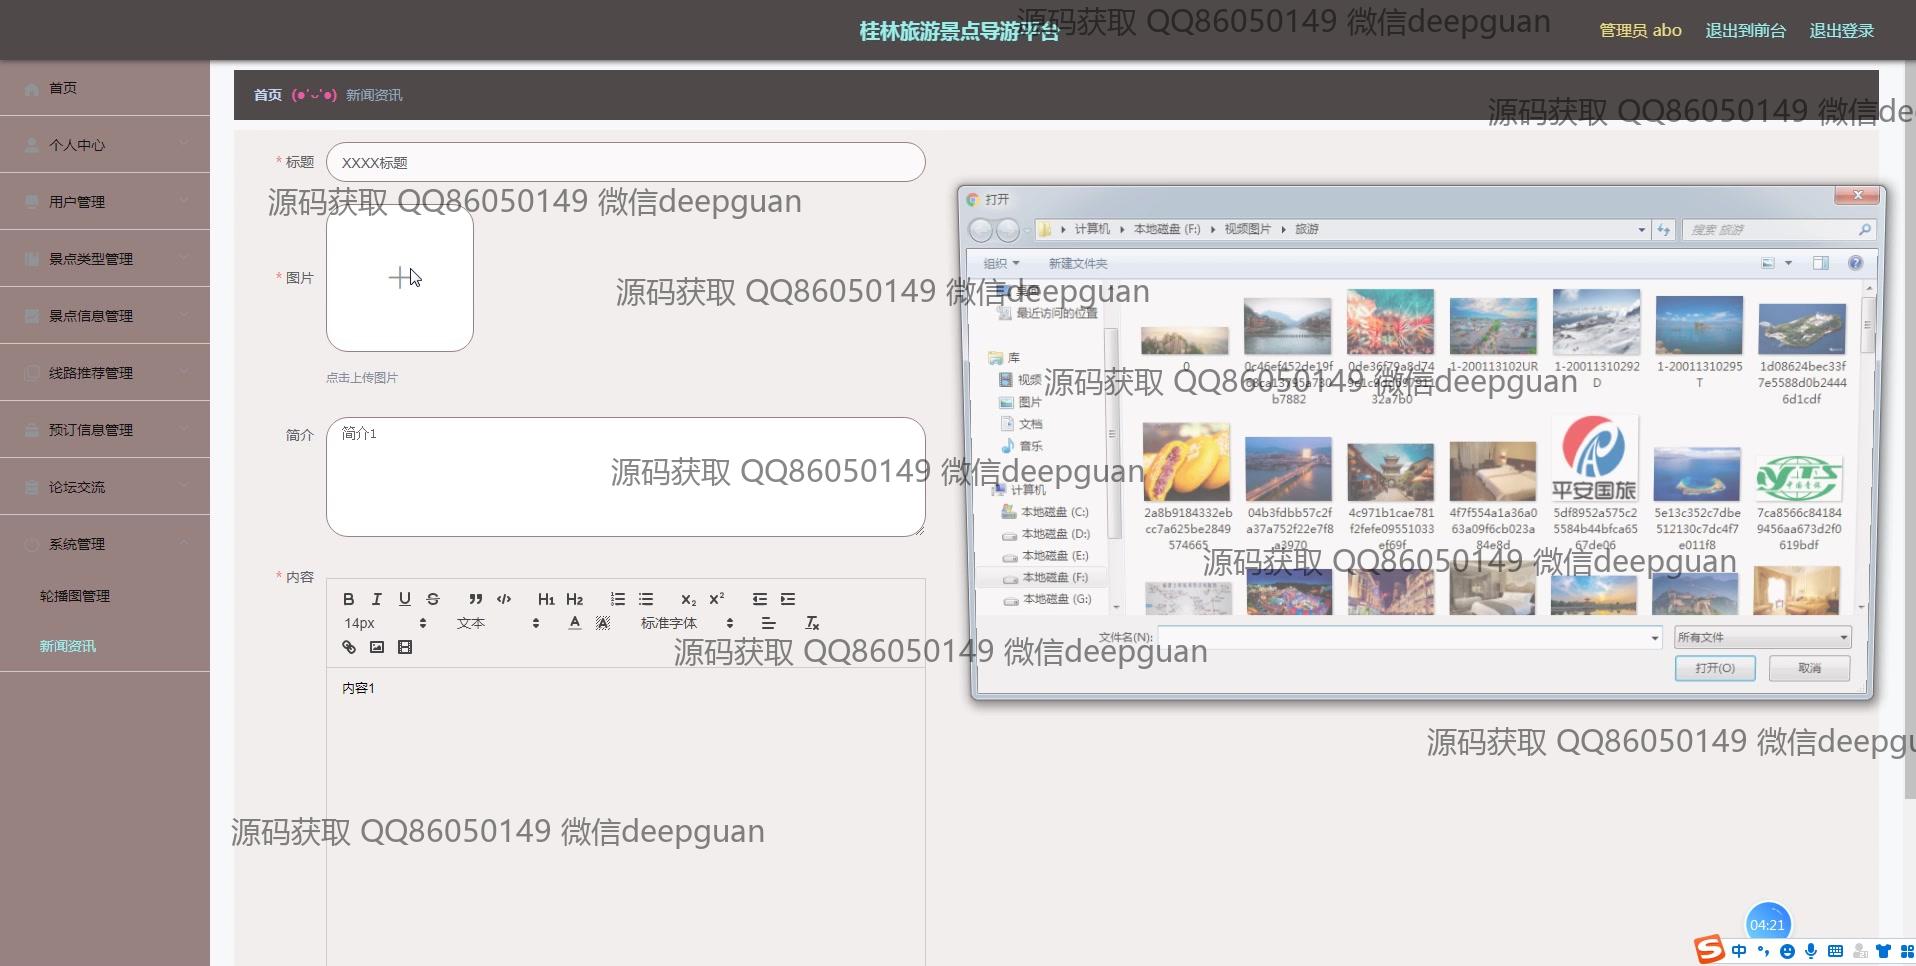The height and width of the screenshot is (966, 1916).
Task: Click the 取消 button in the dialog
Action: tap(1809, 668)
